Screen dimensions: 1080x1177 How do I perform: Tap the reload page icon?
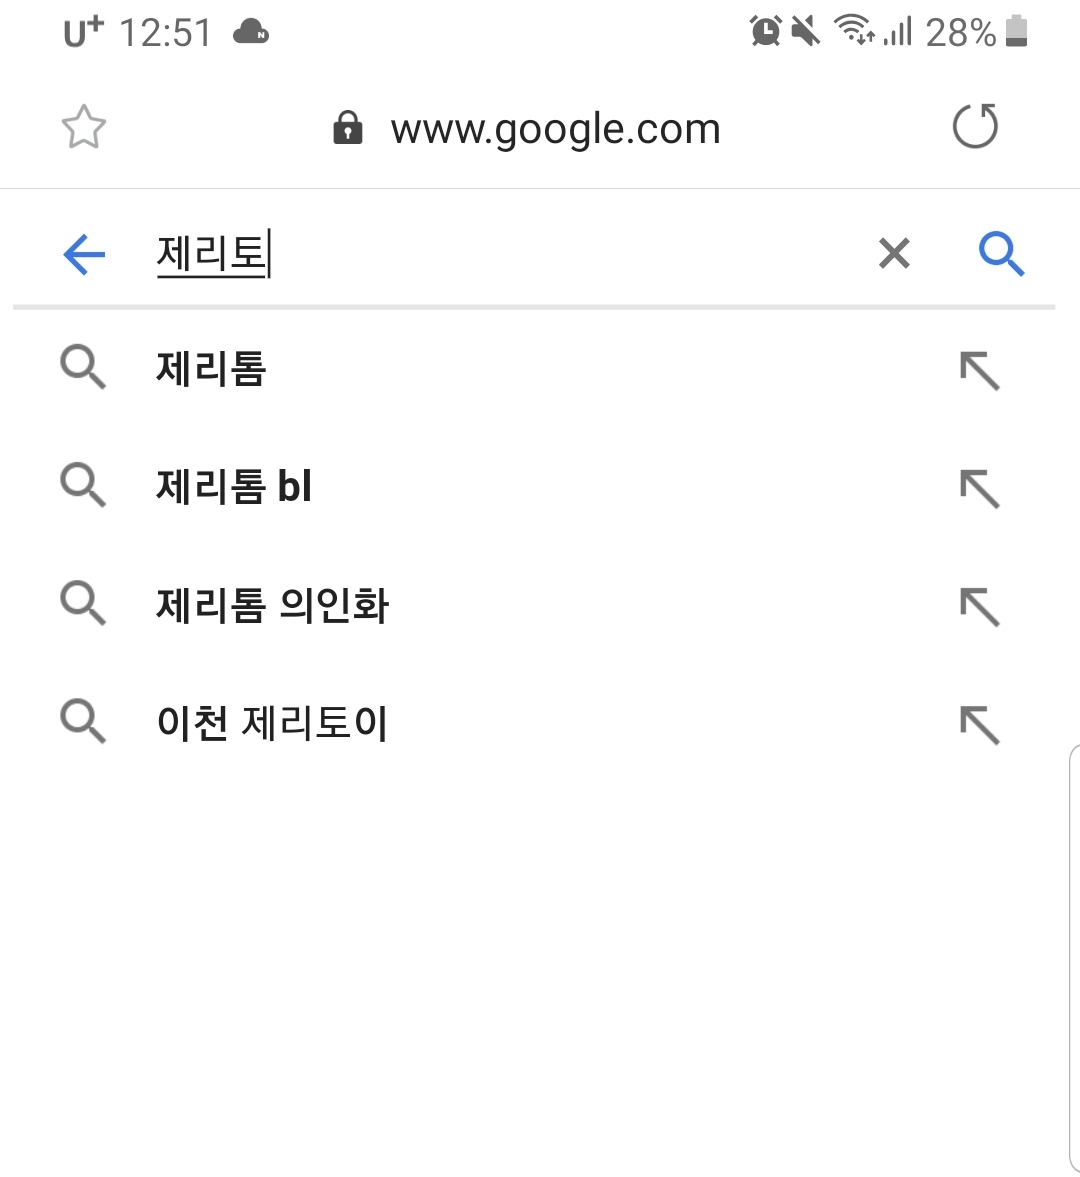pyautogui.click(x=975, y=127)
